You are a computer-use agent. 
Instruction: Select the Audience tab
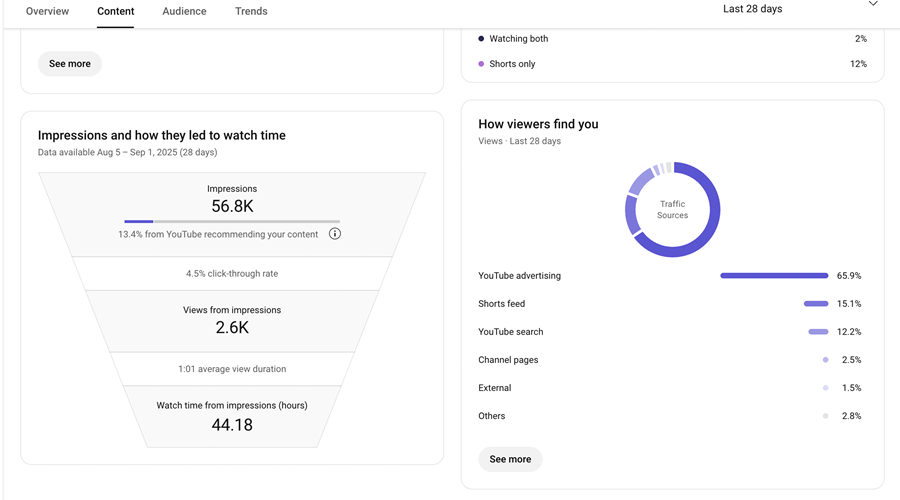point(184,12)
